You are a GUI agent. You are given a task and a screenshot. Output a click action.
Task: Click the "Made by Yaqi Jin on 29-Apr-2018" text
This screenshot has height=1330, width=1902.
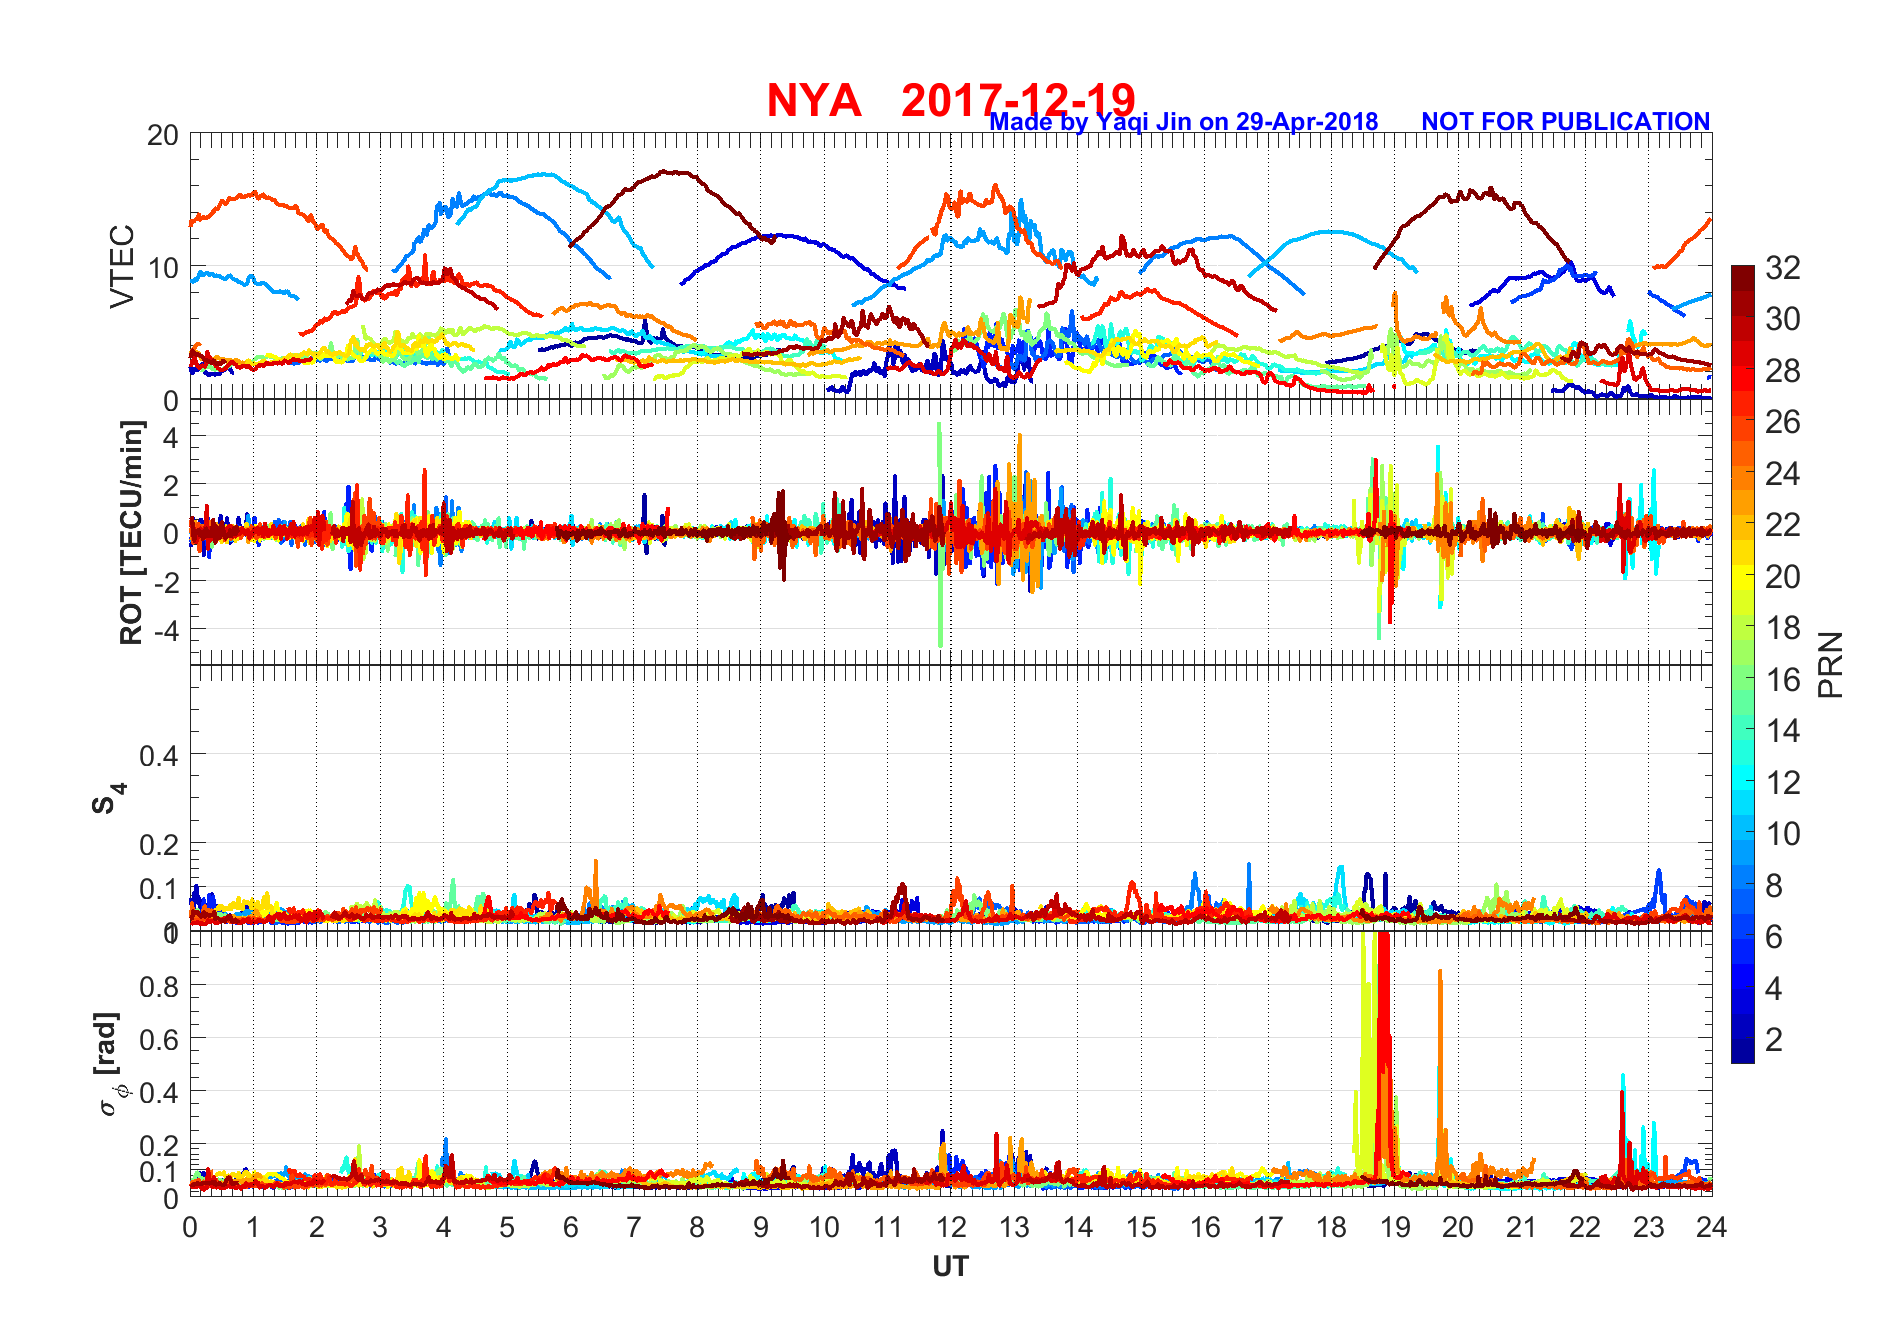(x=1184, y=121)
